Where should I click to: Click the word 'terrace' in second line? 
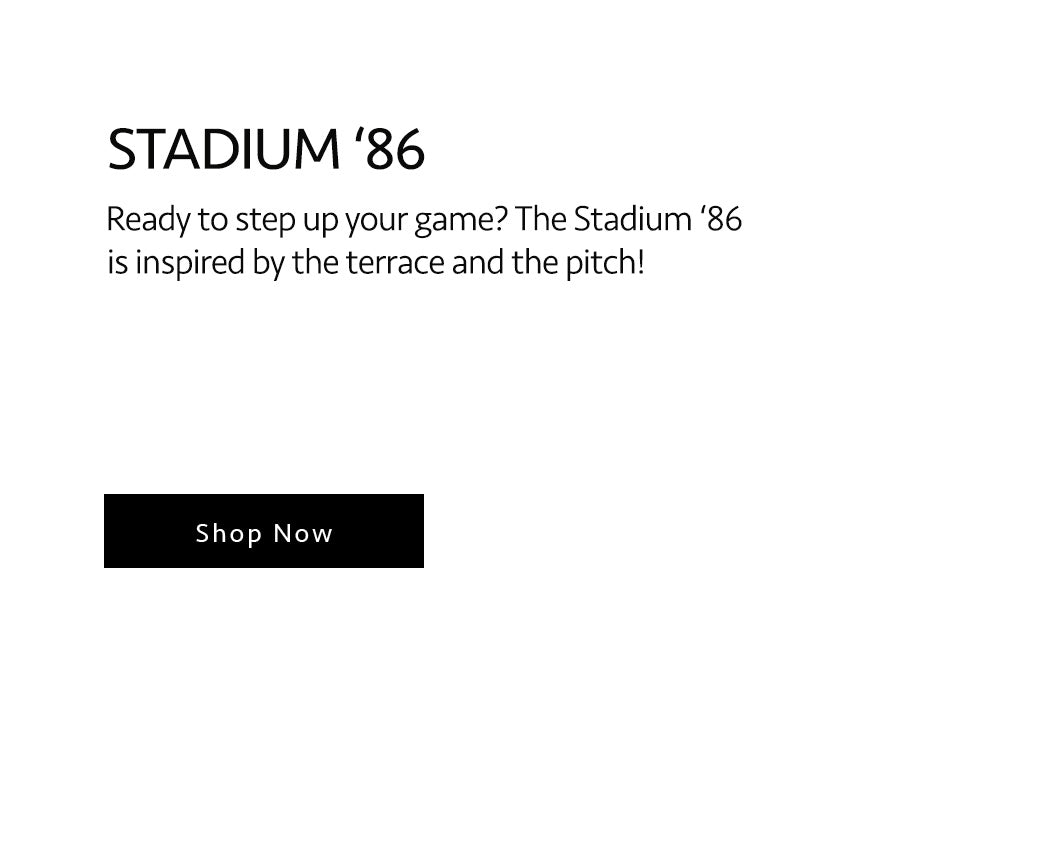(395, 263)
